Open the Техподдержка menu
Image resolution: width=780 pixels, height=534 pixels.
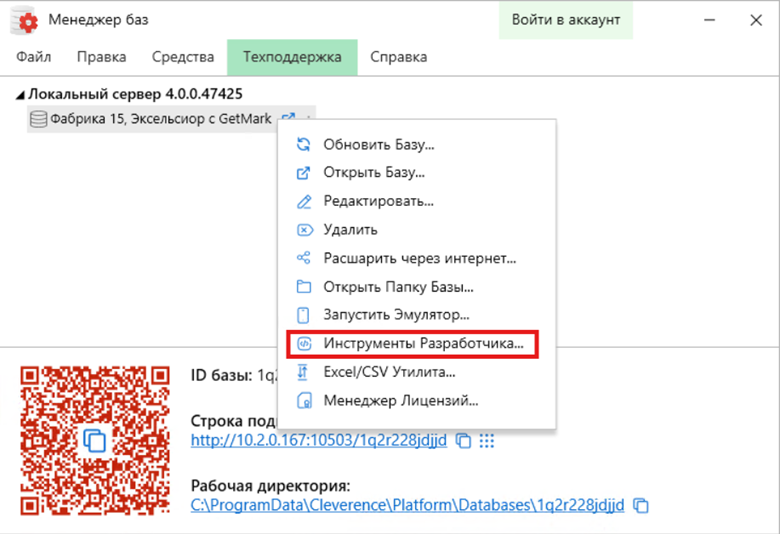pos(292,57)
